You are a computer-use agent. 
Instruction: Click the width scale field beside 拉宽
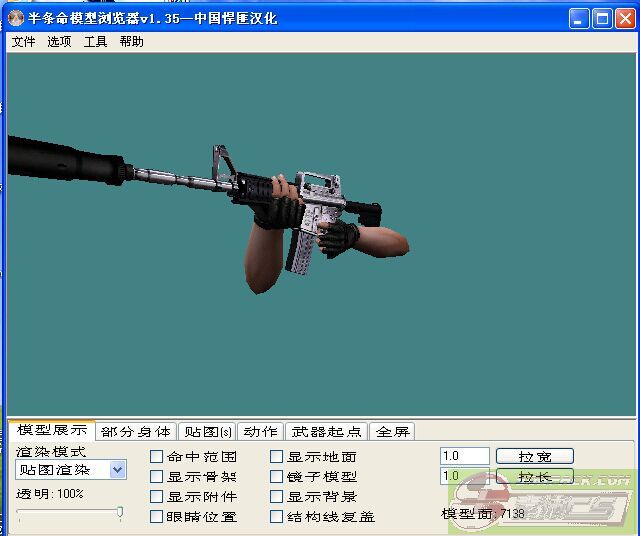tap(465, 456)
